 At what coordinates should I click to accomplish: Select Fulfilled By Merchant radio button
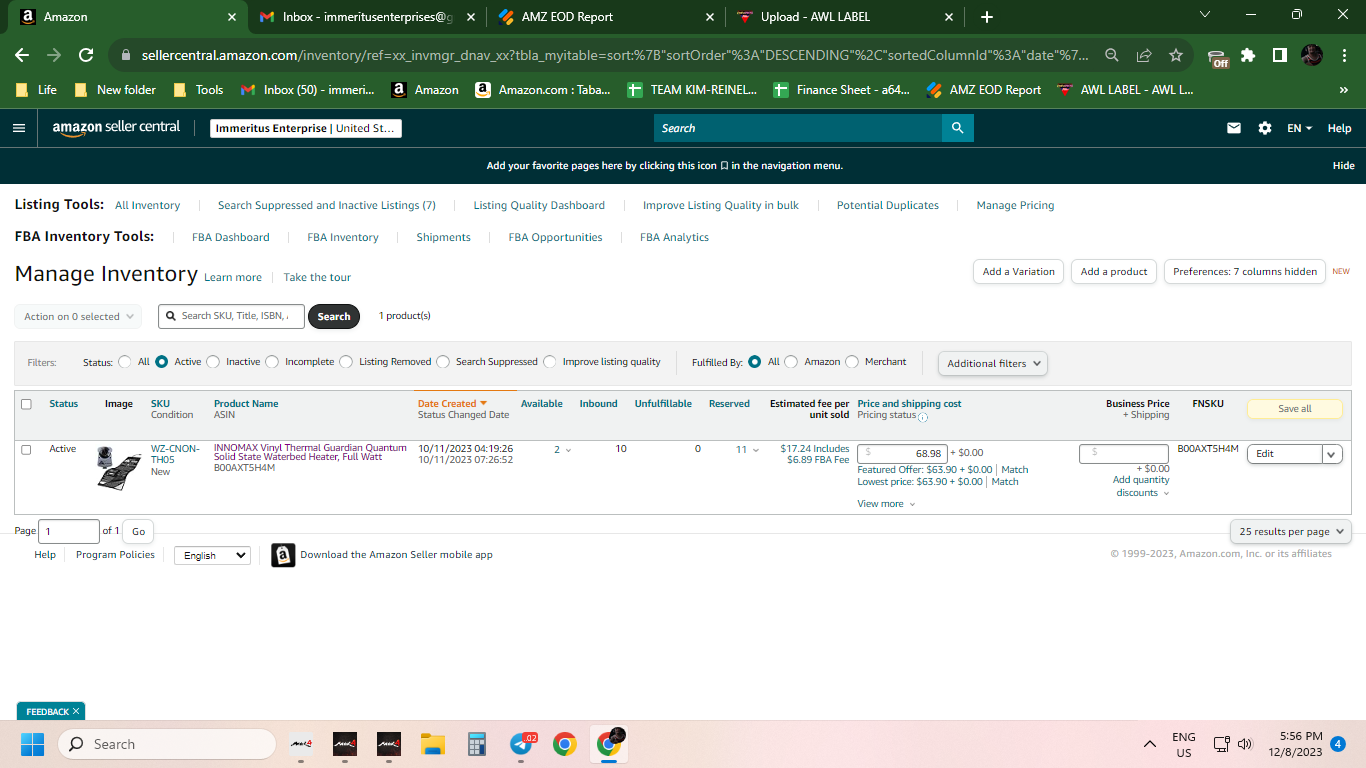[852, 362]
